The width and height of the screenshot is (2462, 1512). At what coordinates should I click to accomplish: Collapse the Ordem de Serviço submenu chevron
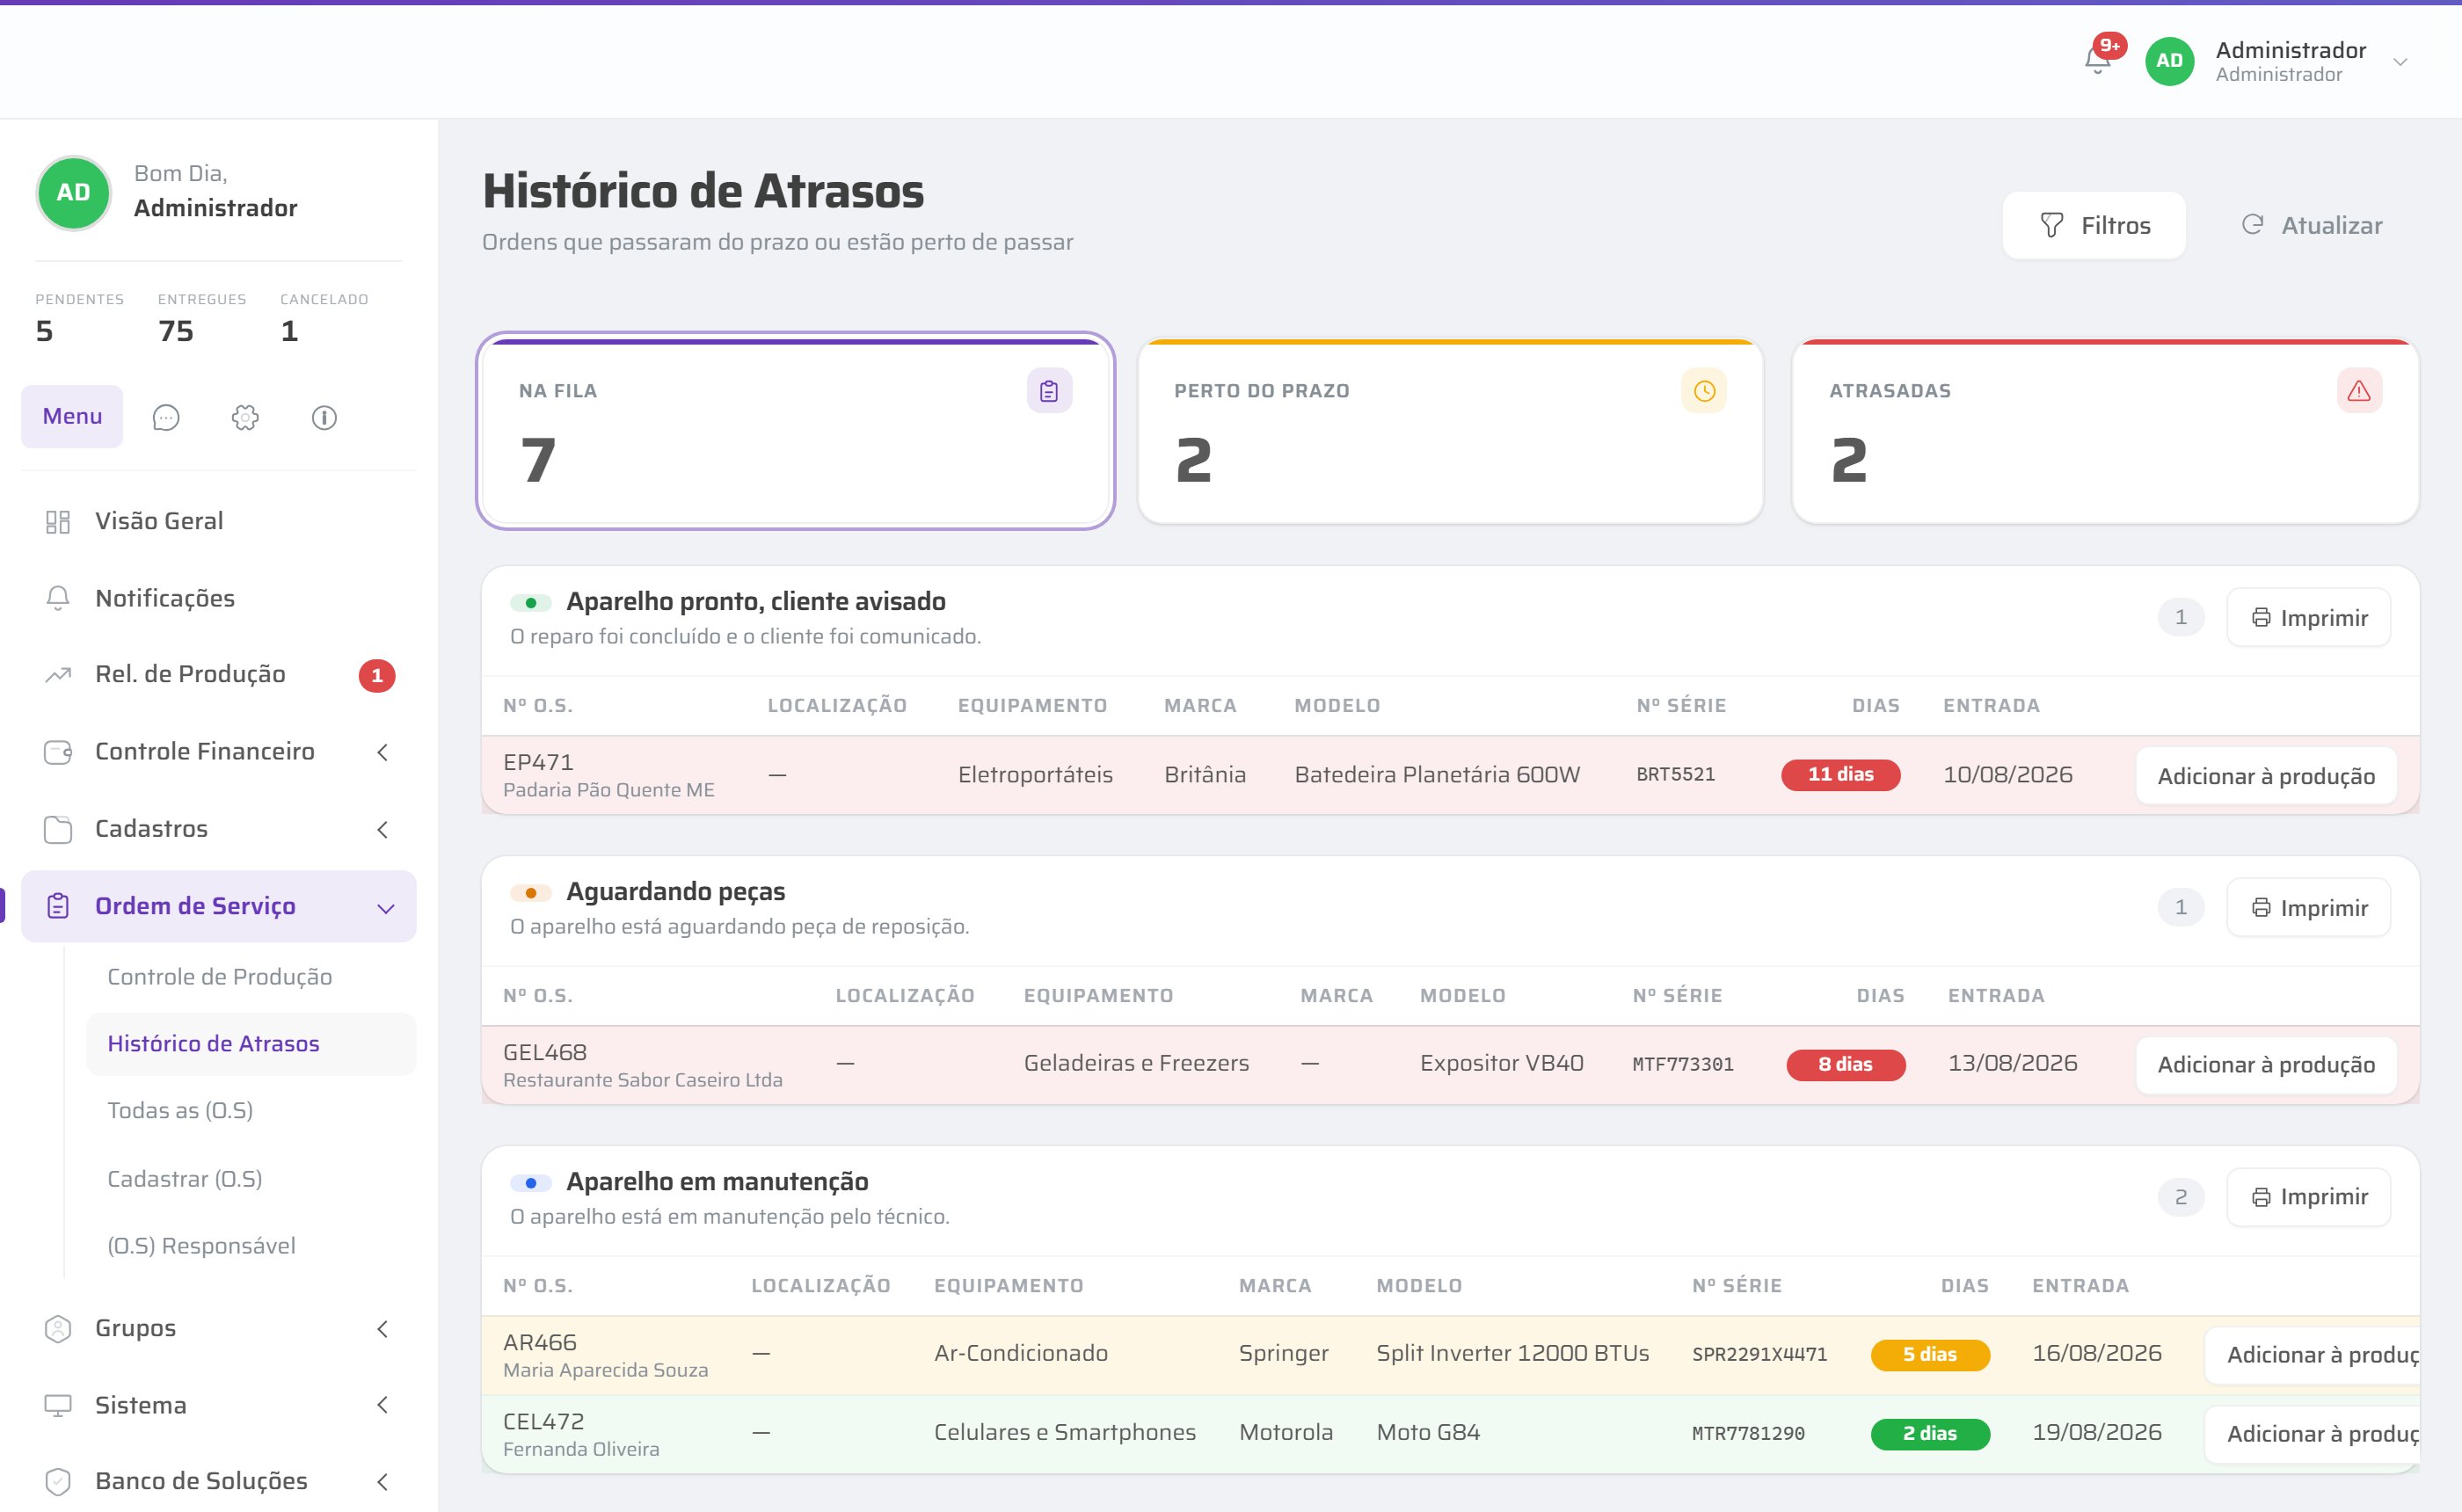pyautogui.click(x=386, y=908)
